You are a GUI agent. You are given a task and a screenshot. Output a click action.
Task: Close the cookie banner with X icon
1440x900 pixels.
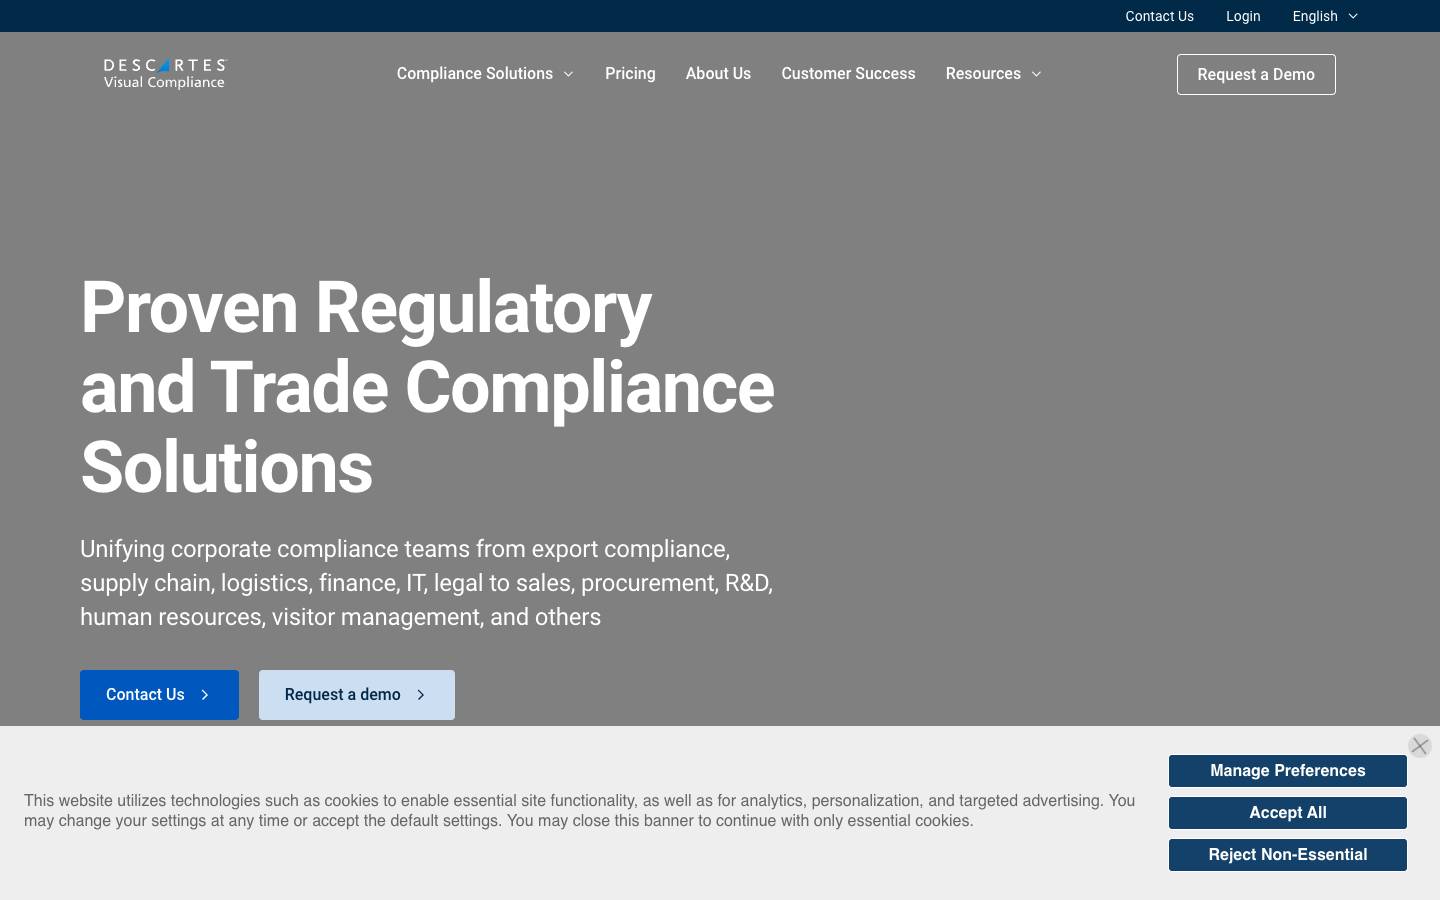1419,746
